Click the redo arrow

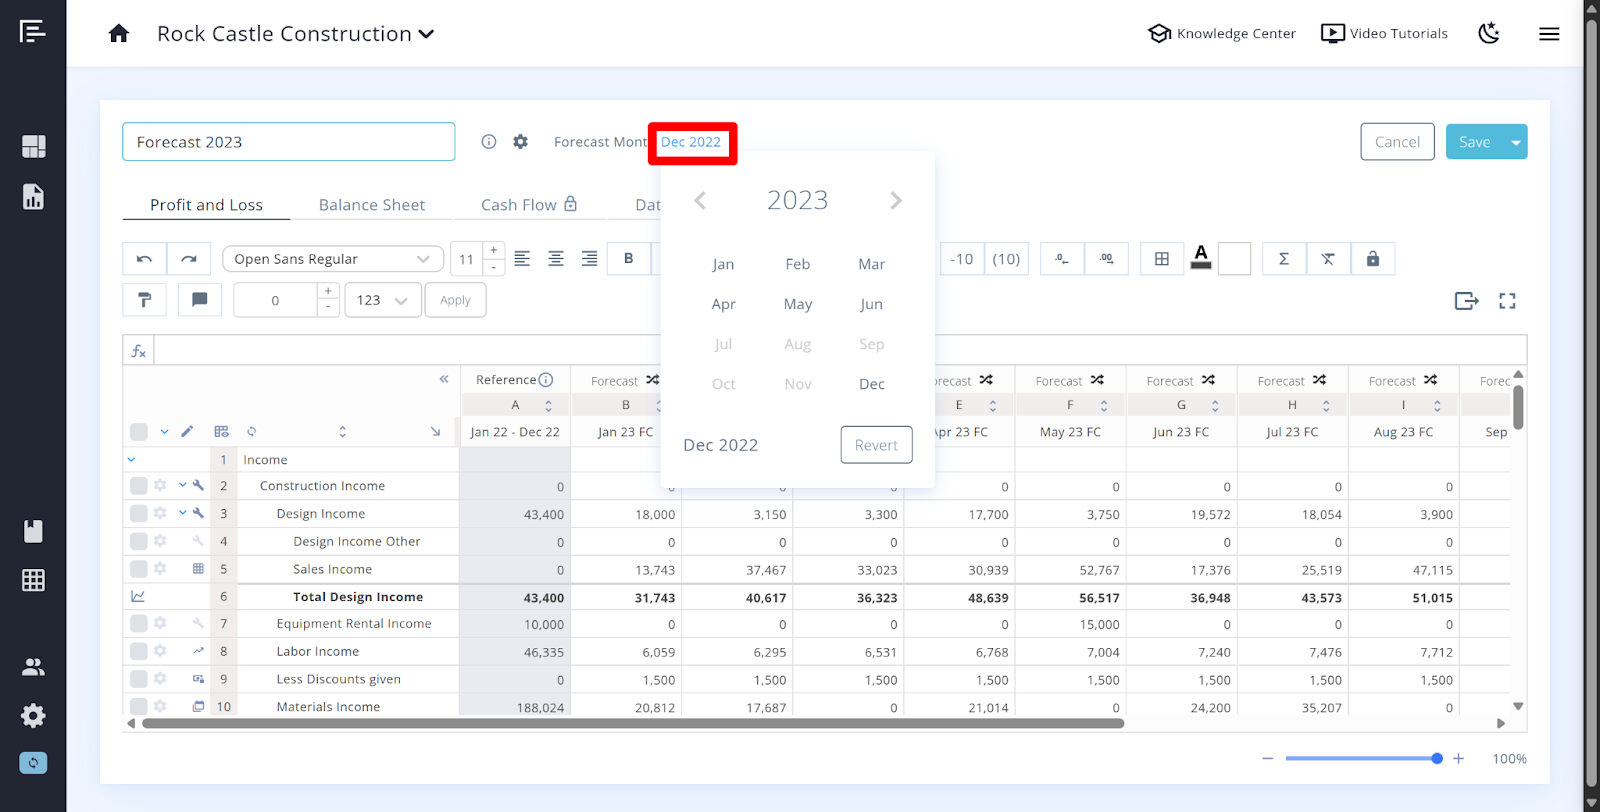189,259
